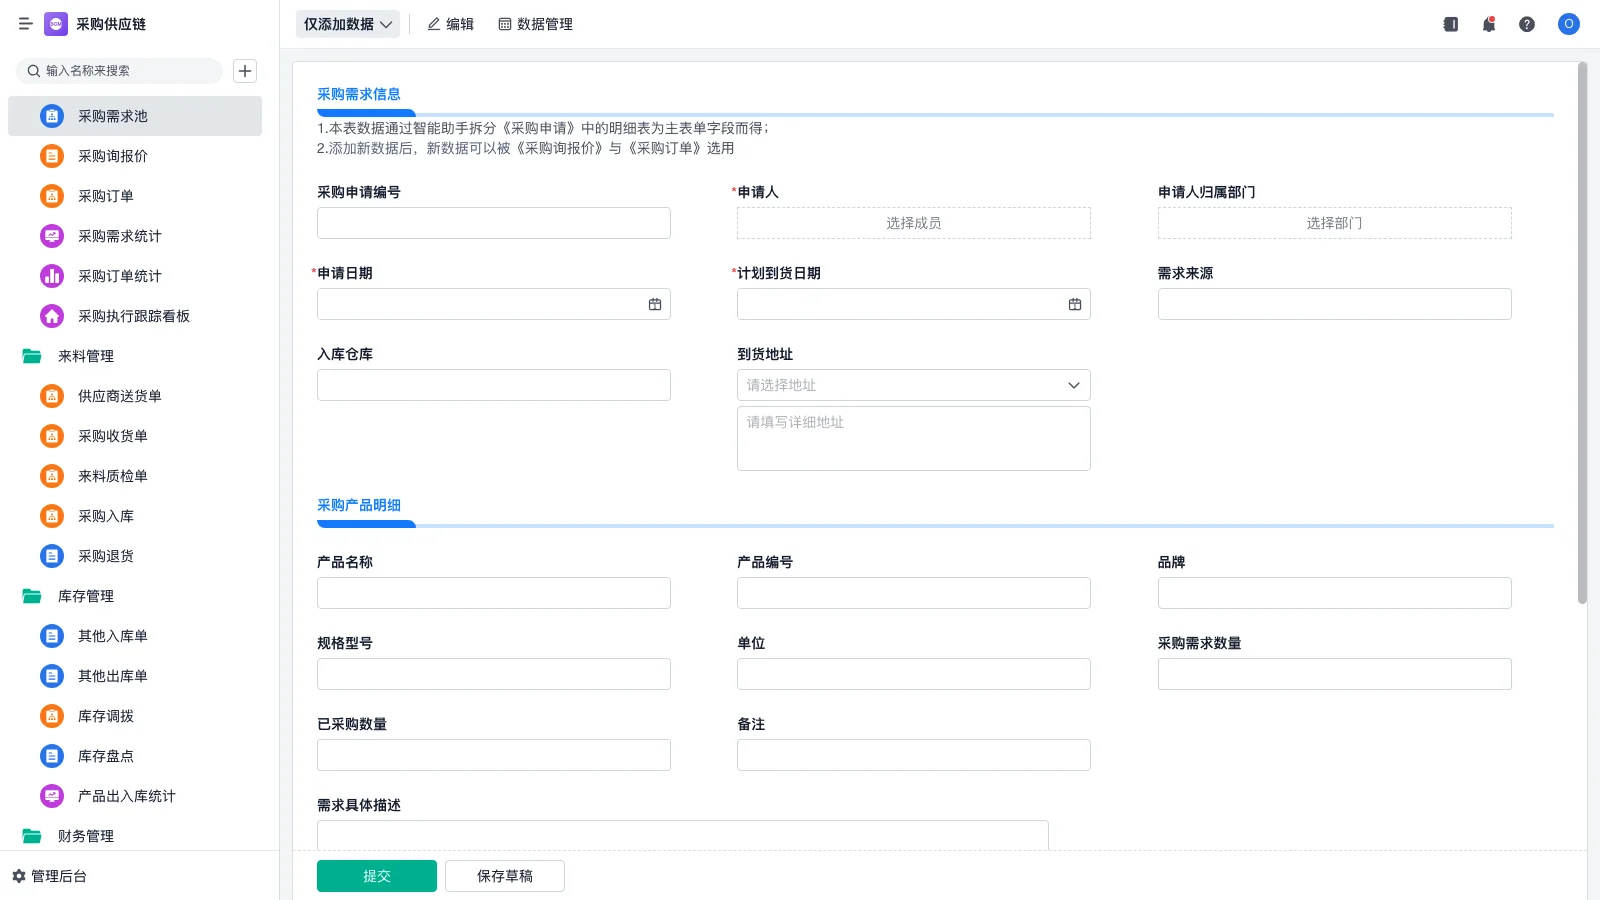Focus the 需求来源 input field
1600x900 pixels.
pyautogui.click(x=1335, y=304)
